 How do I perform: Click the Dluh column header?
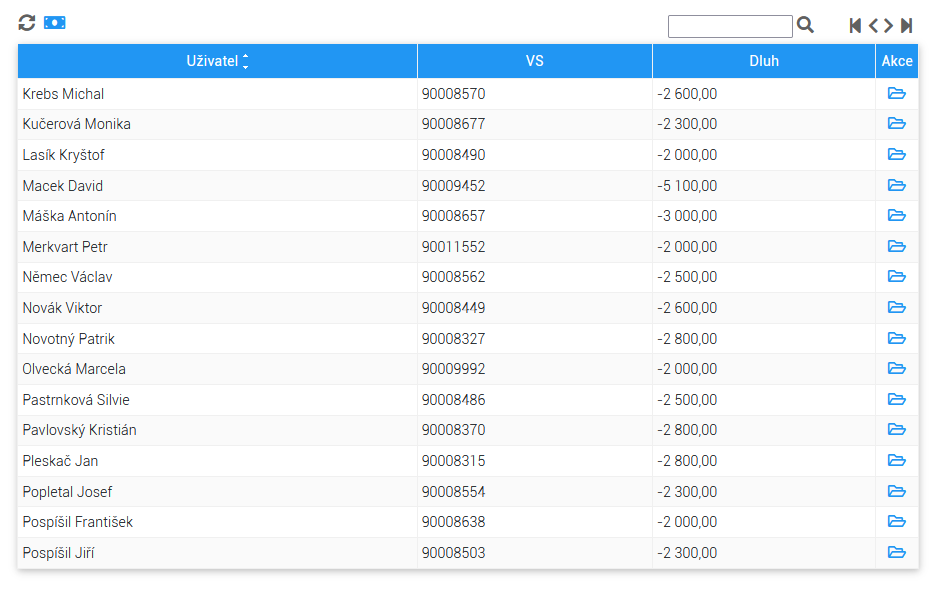(x=764, y=61)
